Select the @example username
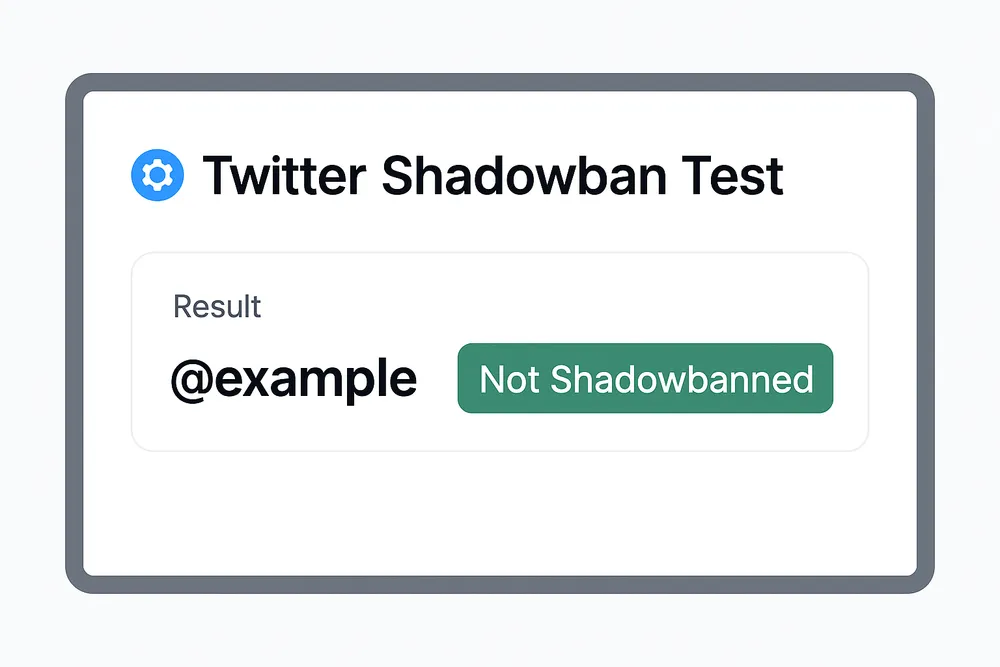This screenshot has width=1000, height=667. (x=294, y=380)
